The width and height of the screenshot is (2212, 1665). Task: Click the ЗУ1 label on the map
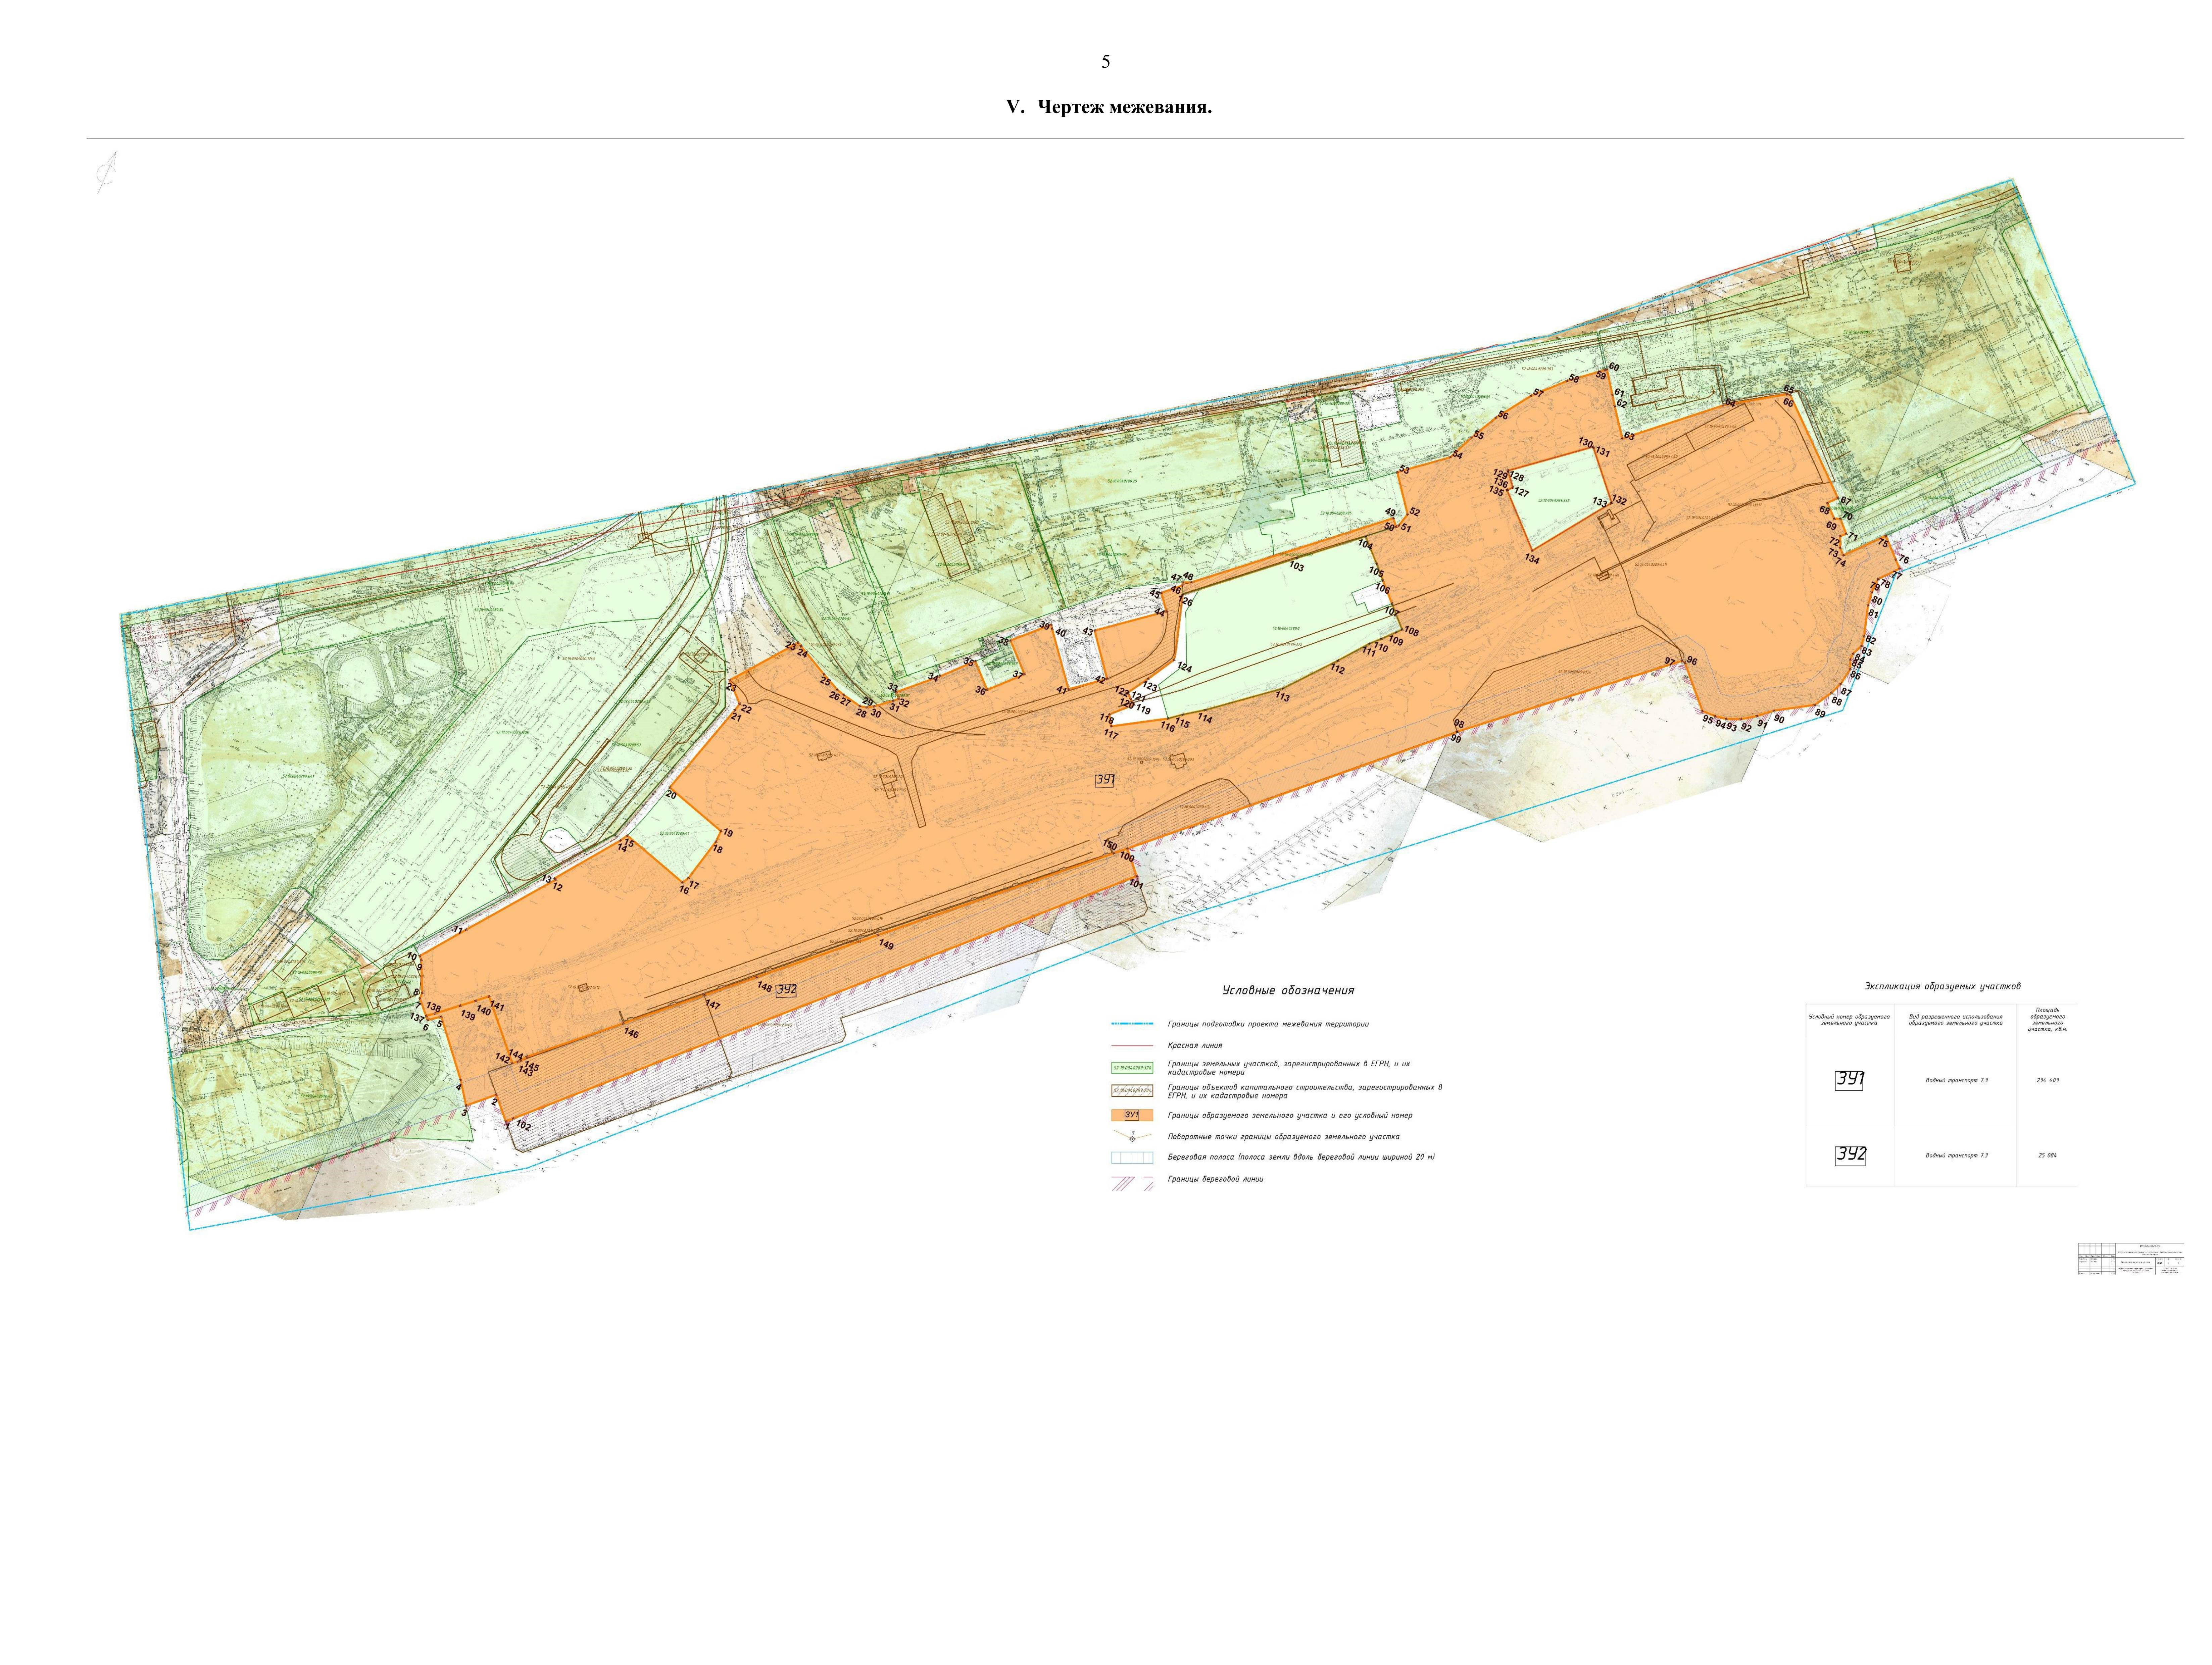pyautogui.click(x=1105, y=781)
